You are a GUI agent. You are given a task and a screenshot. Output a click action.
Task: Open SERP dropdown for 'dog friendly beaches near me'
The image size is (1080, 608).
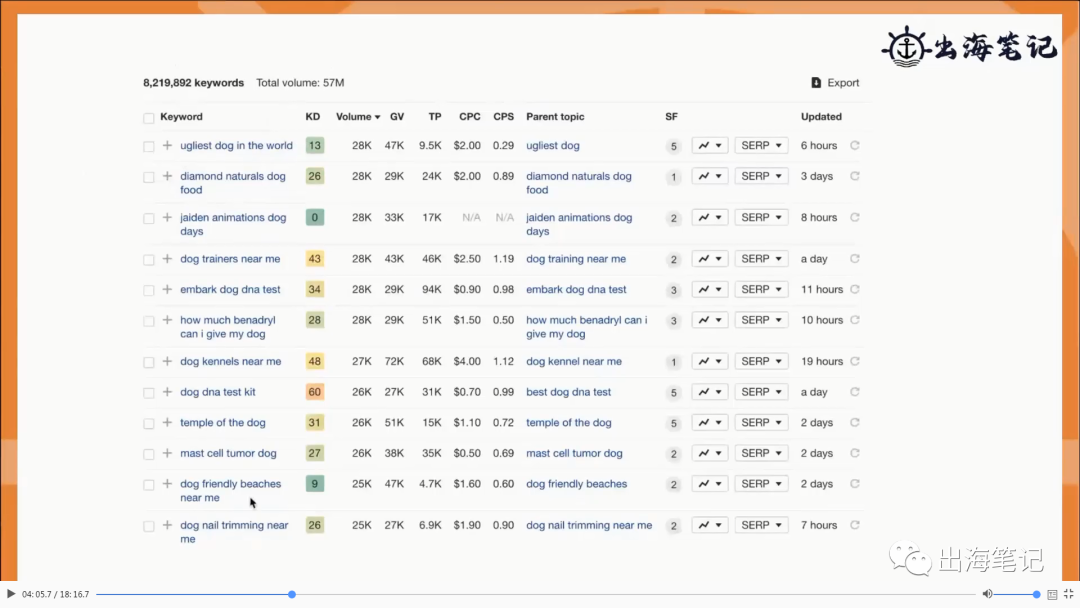[761, 484]
